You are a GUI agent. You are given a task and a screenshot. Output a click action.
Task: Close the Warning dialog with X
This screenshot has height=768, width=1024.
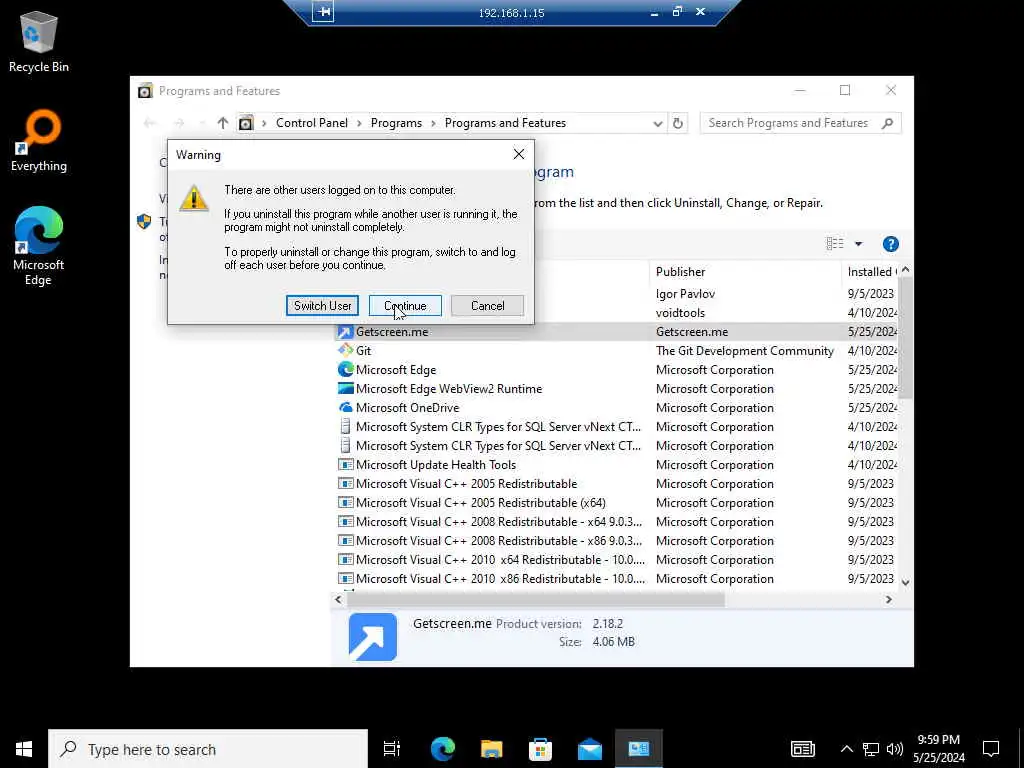click(519, 154)
